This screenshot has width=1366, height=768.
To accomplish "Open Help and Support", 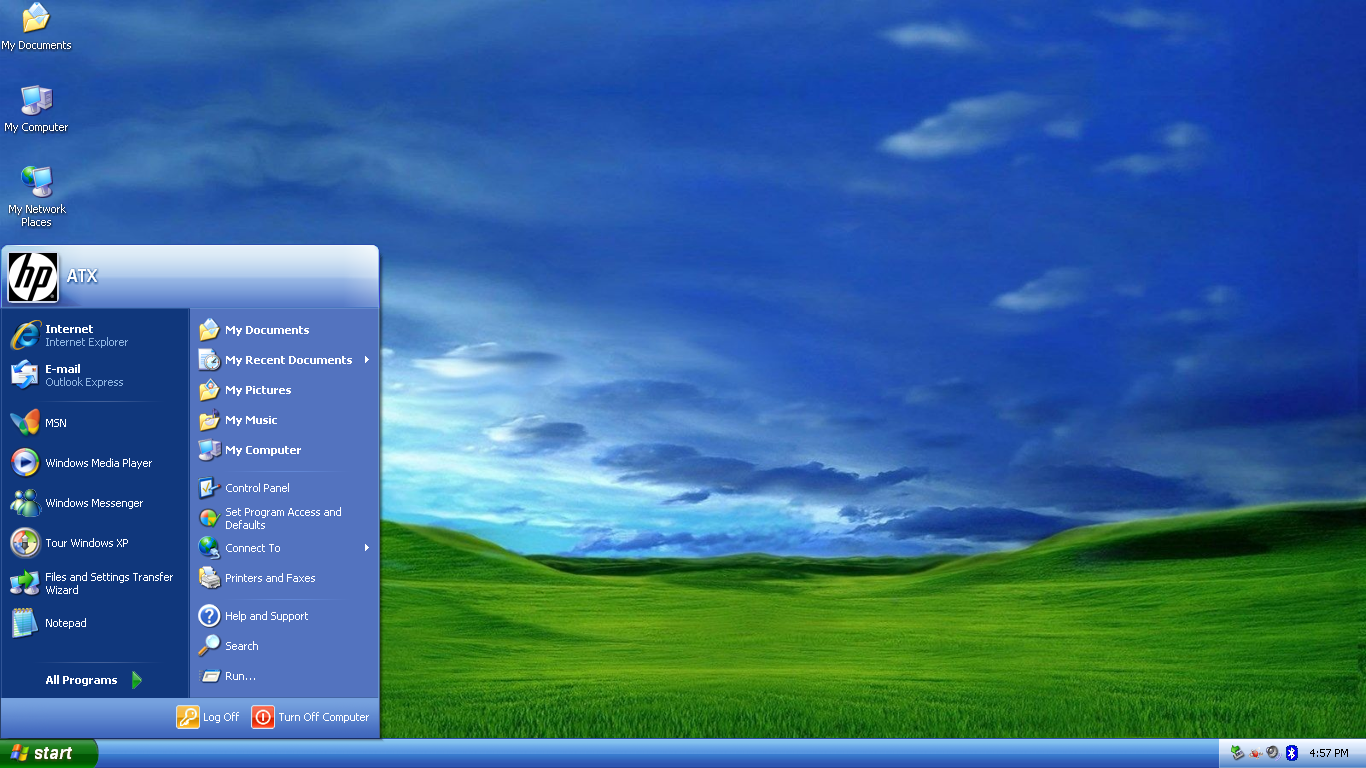I will [284, 616].
